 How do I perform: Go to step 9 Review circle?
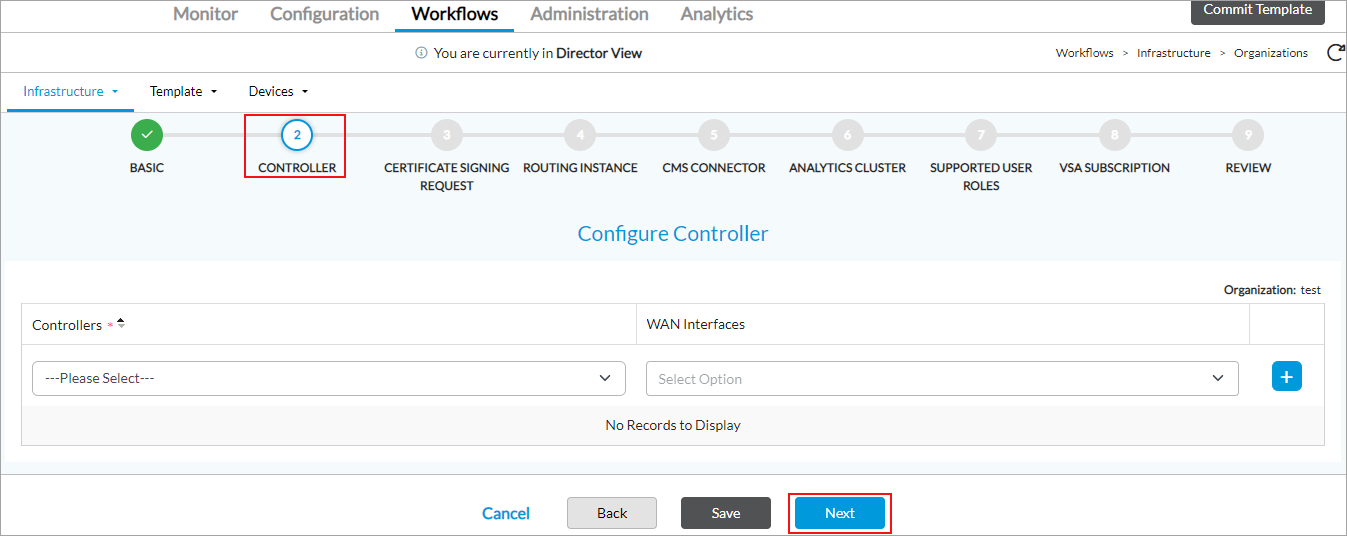click(x=1247, y=135)
